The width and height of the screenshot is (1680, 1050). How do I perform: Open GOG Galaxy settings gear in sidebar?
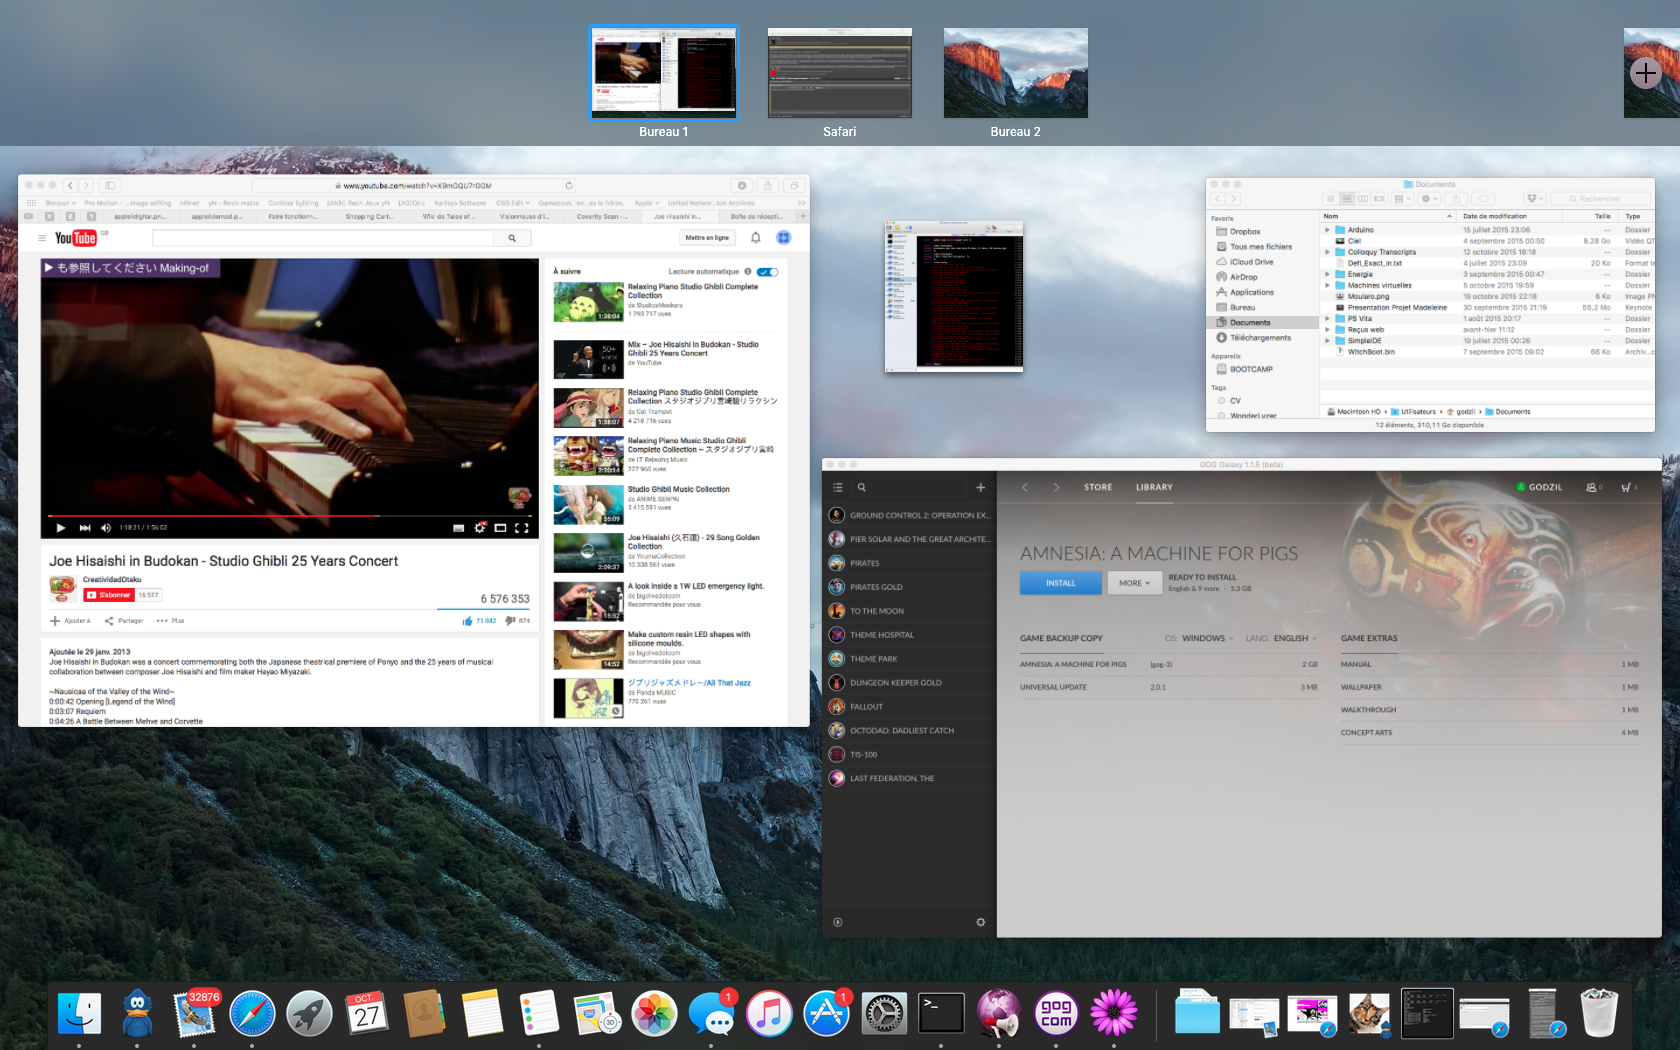pos(980,922)
